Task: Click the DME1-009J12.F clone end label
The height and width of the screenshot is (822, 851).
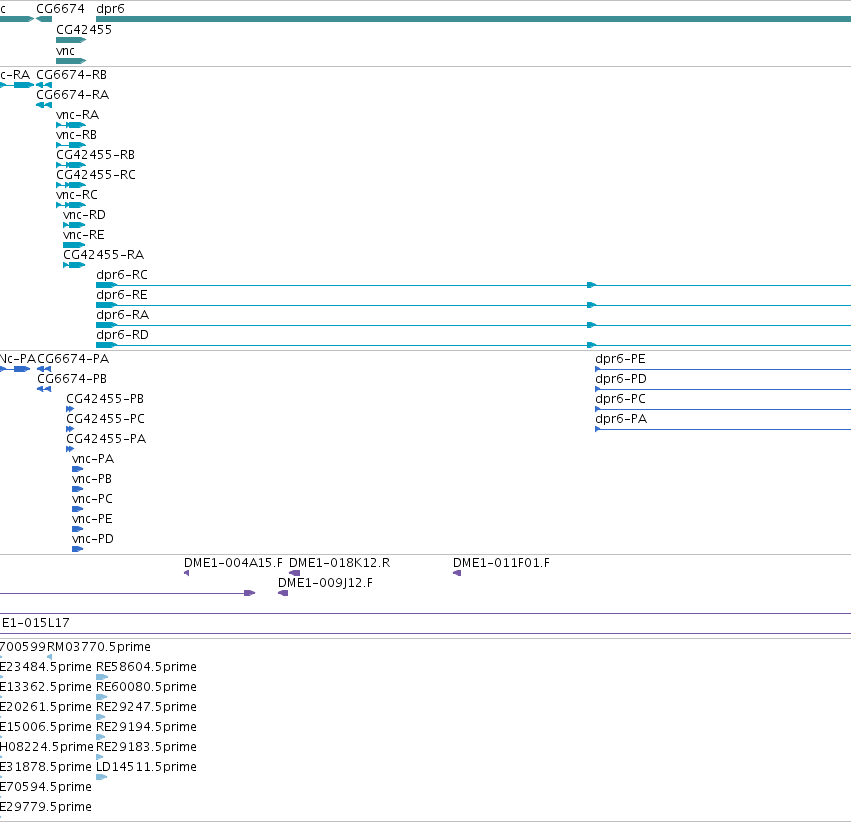Action: (326, 583)
